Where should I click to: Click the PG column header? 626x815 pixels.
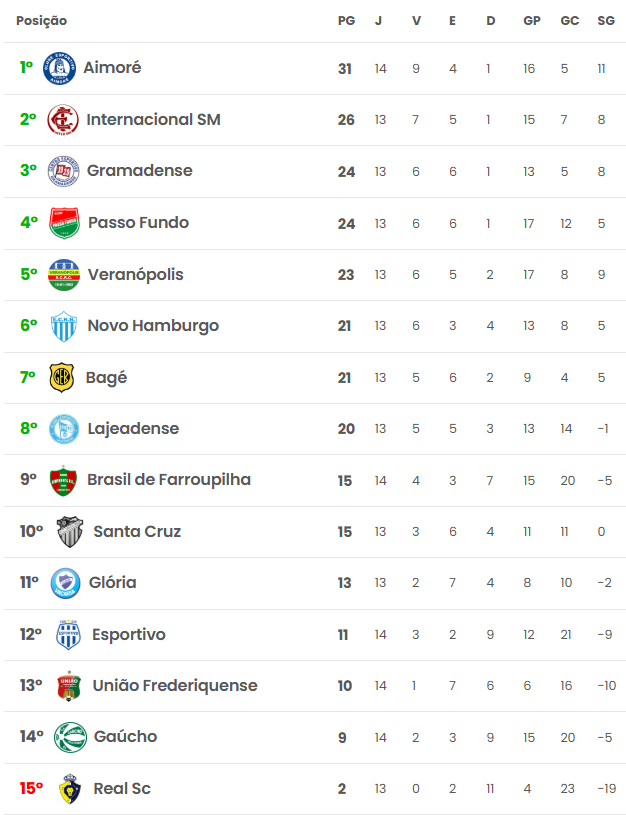[x=346, y=21]
